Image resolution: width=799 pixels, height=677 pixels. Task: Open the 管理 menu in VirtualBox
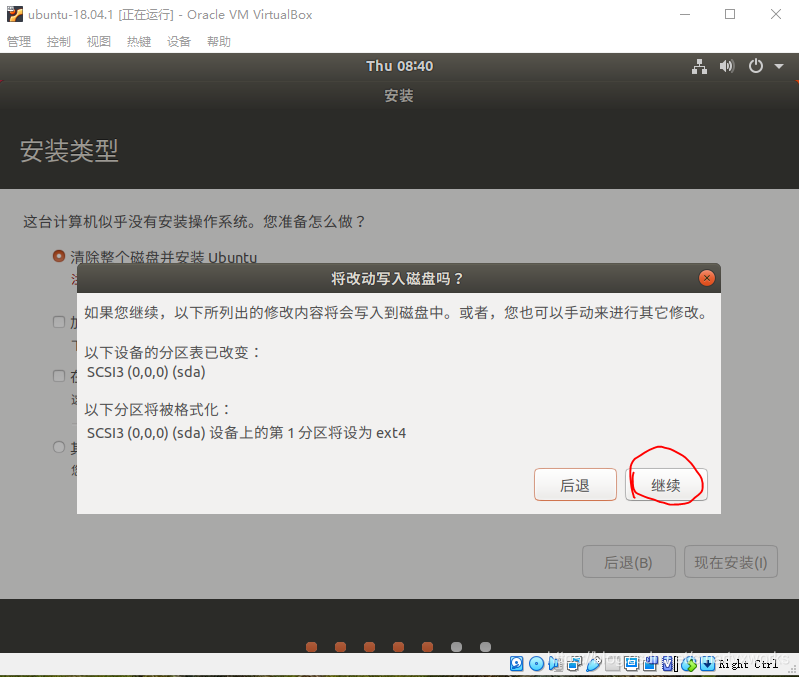coord(19,41)
